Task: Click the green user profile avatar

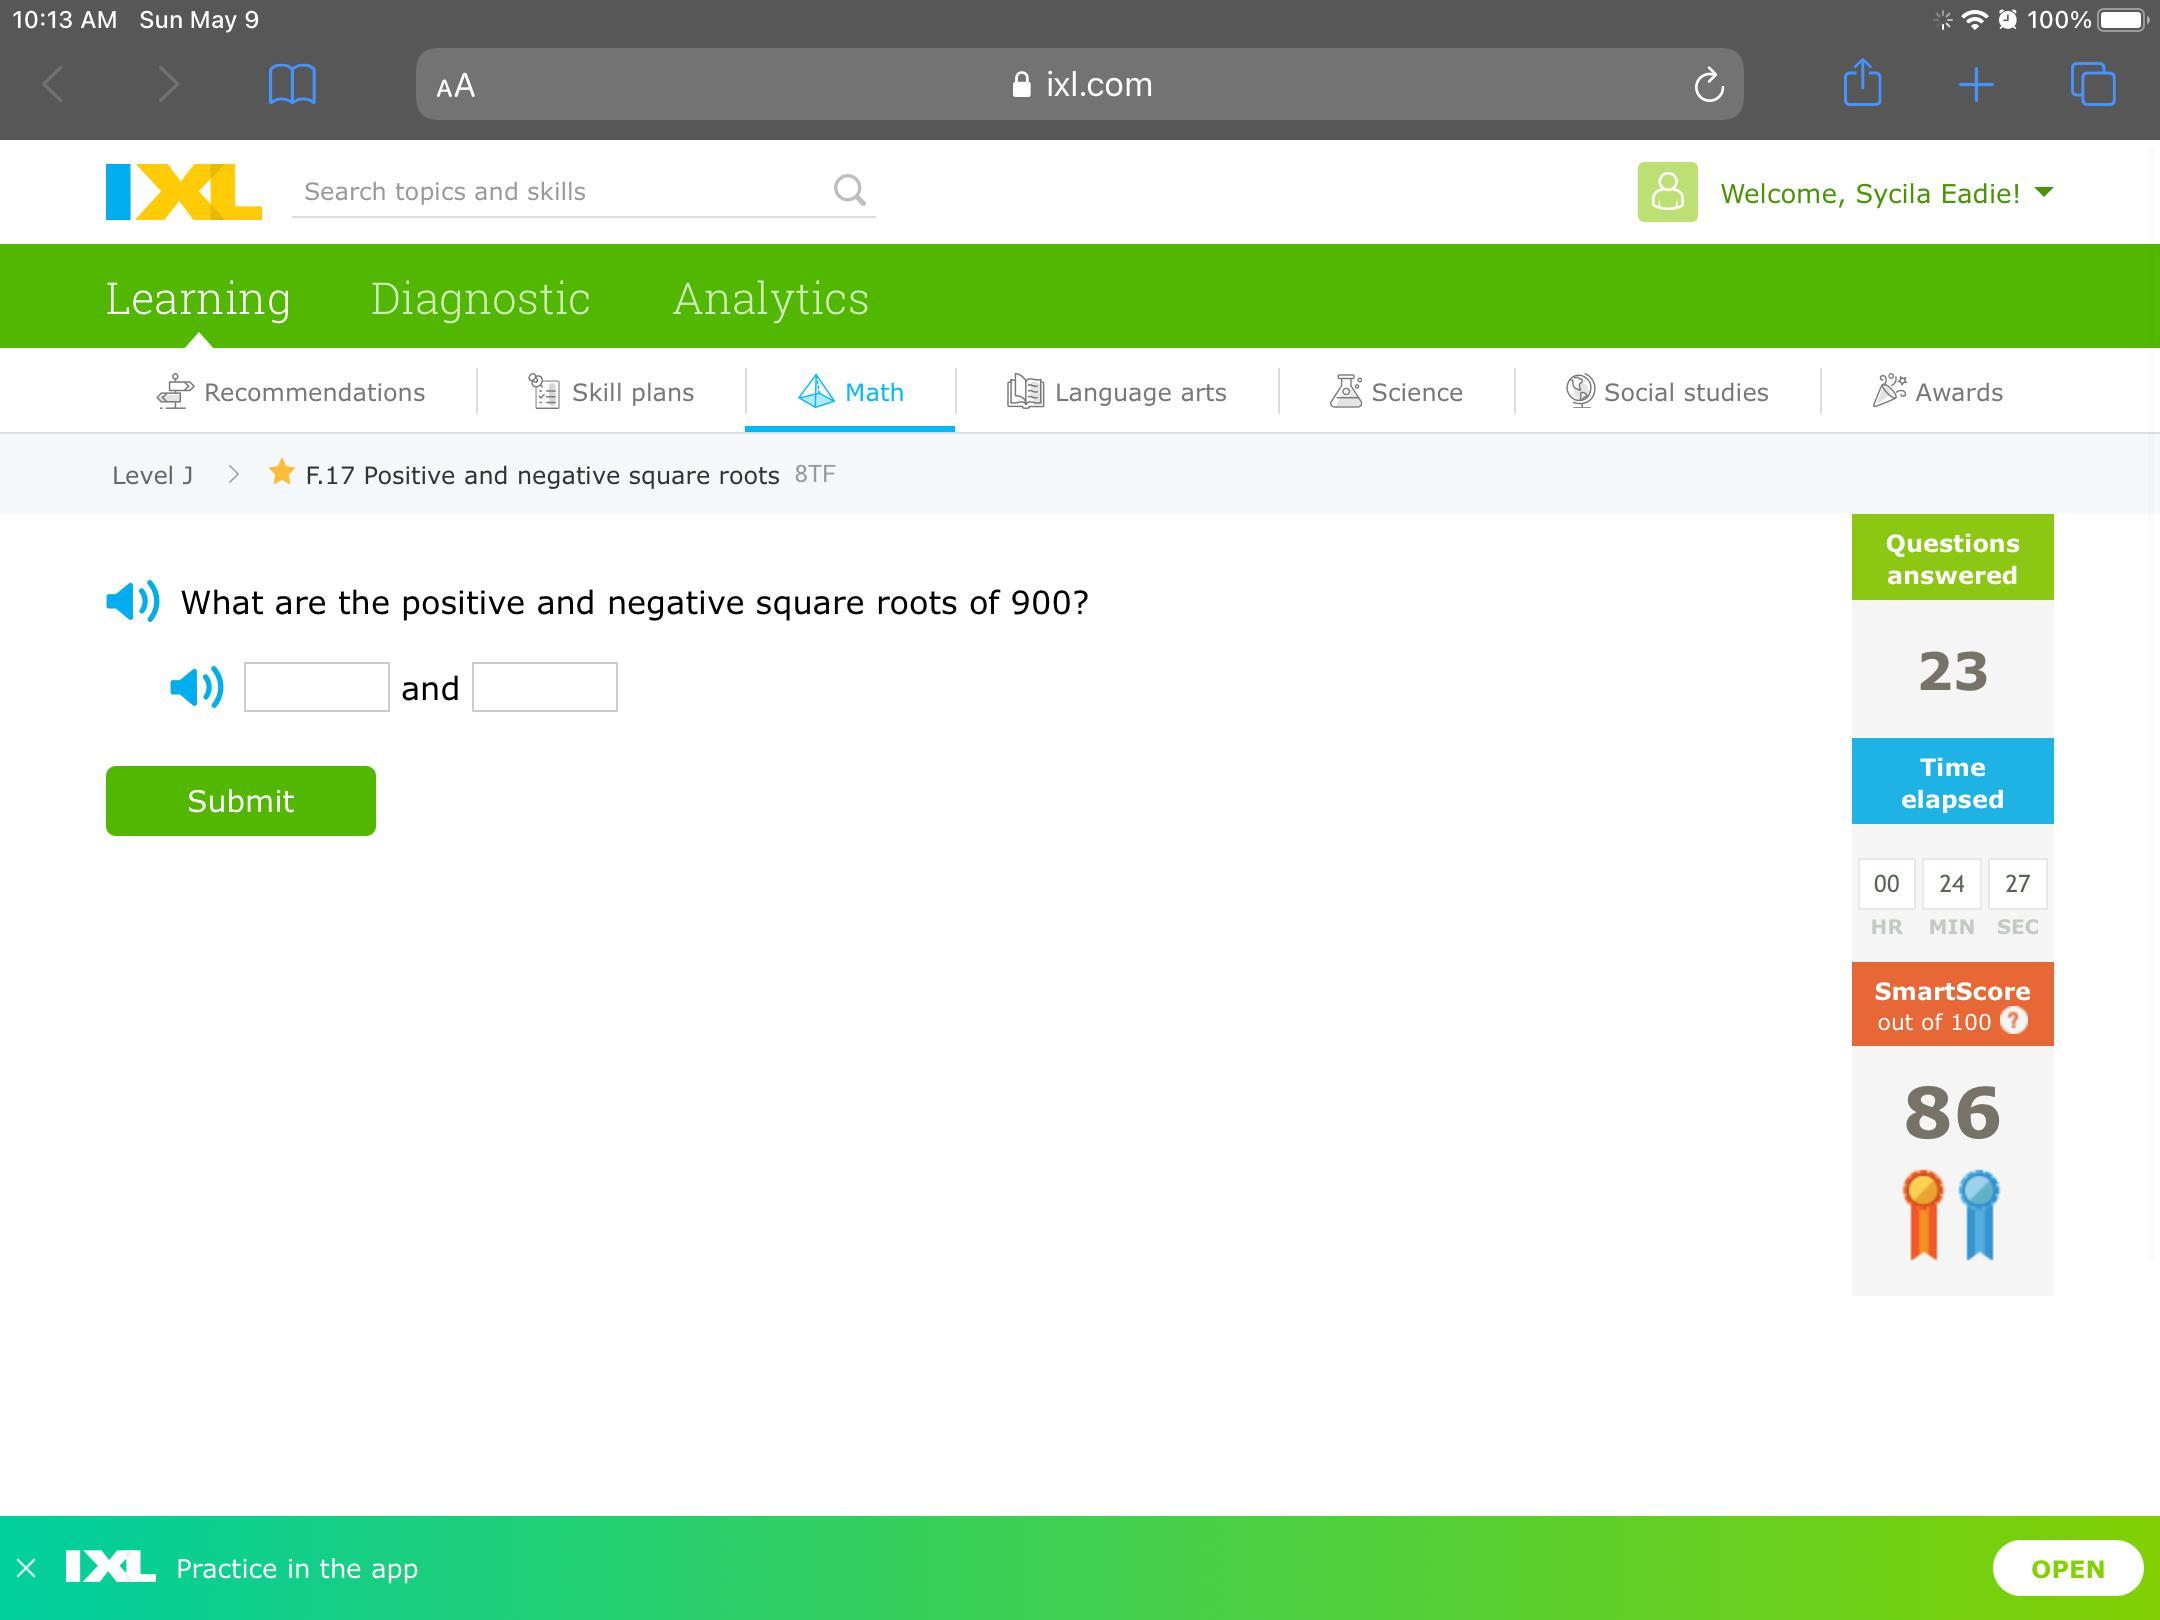Action: [1667, 192]
